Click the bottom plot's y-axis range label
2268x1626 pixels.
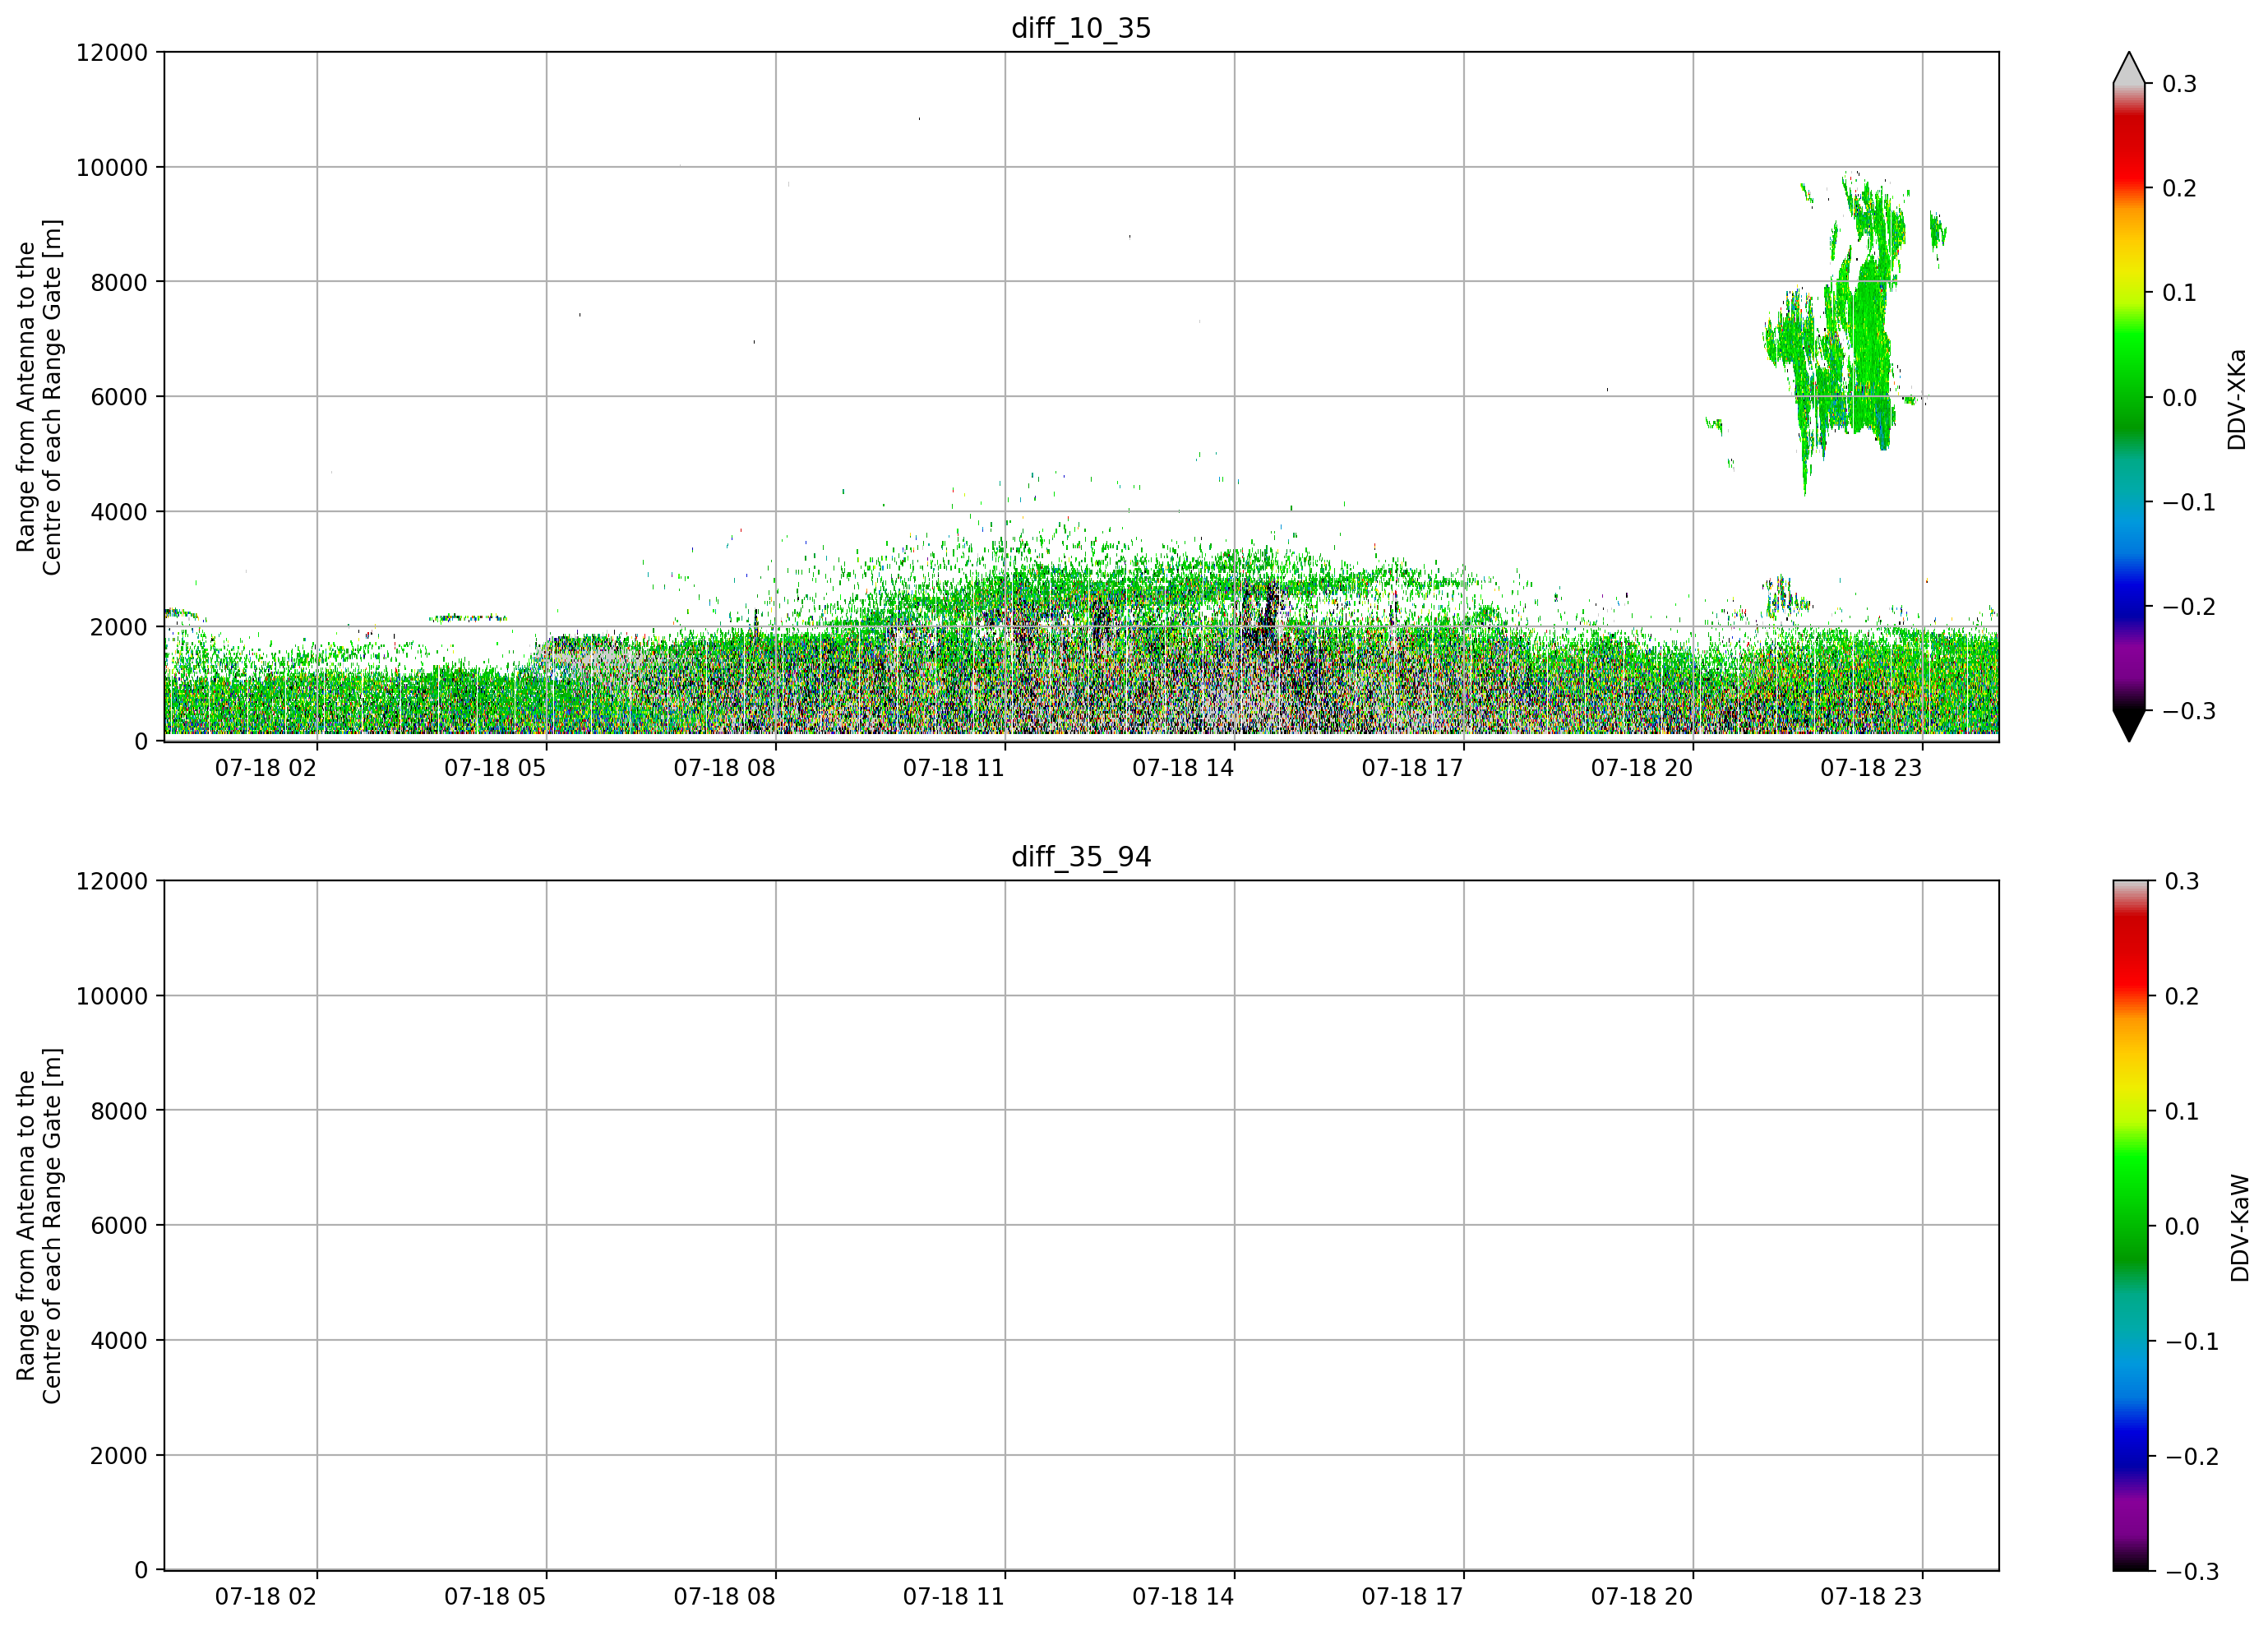pos(39,1225)
